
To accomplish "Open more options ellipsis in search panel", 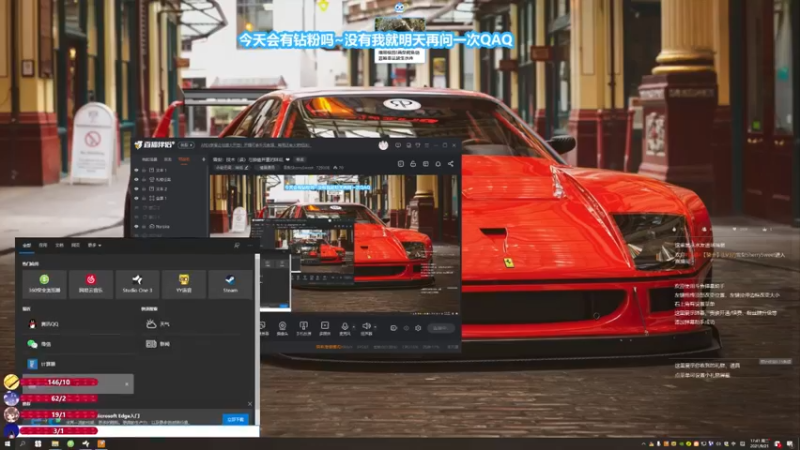I will [250, 245].
